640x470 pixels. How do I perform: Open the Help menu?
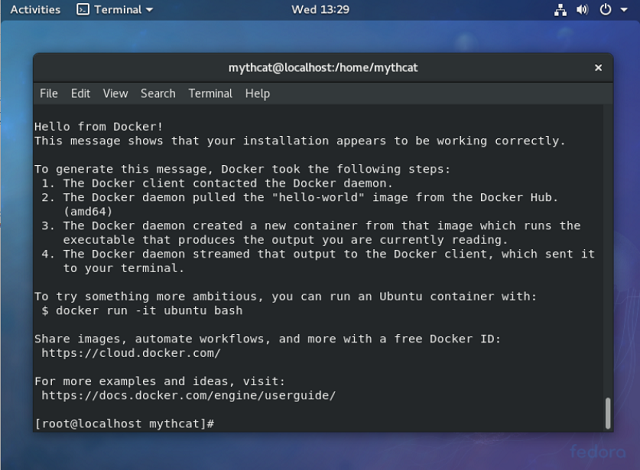(258, 93)
